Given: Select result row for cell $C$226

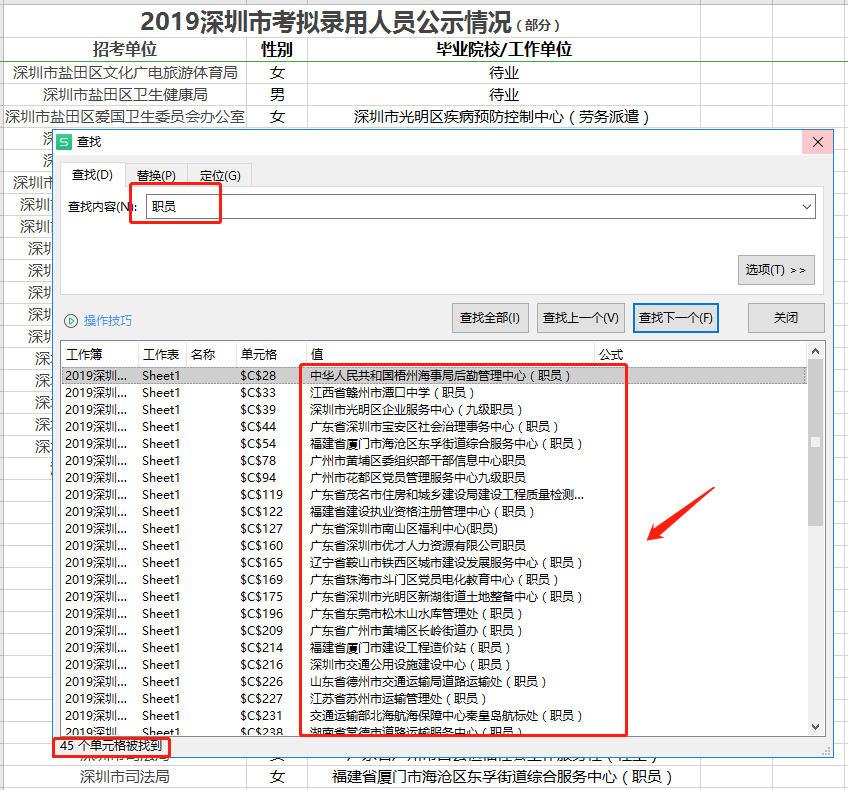Looking at the screenshot, I should point(434,681).
